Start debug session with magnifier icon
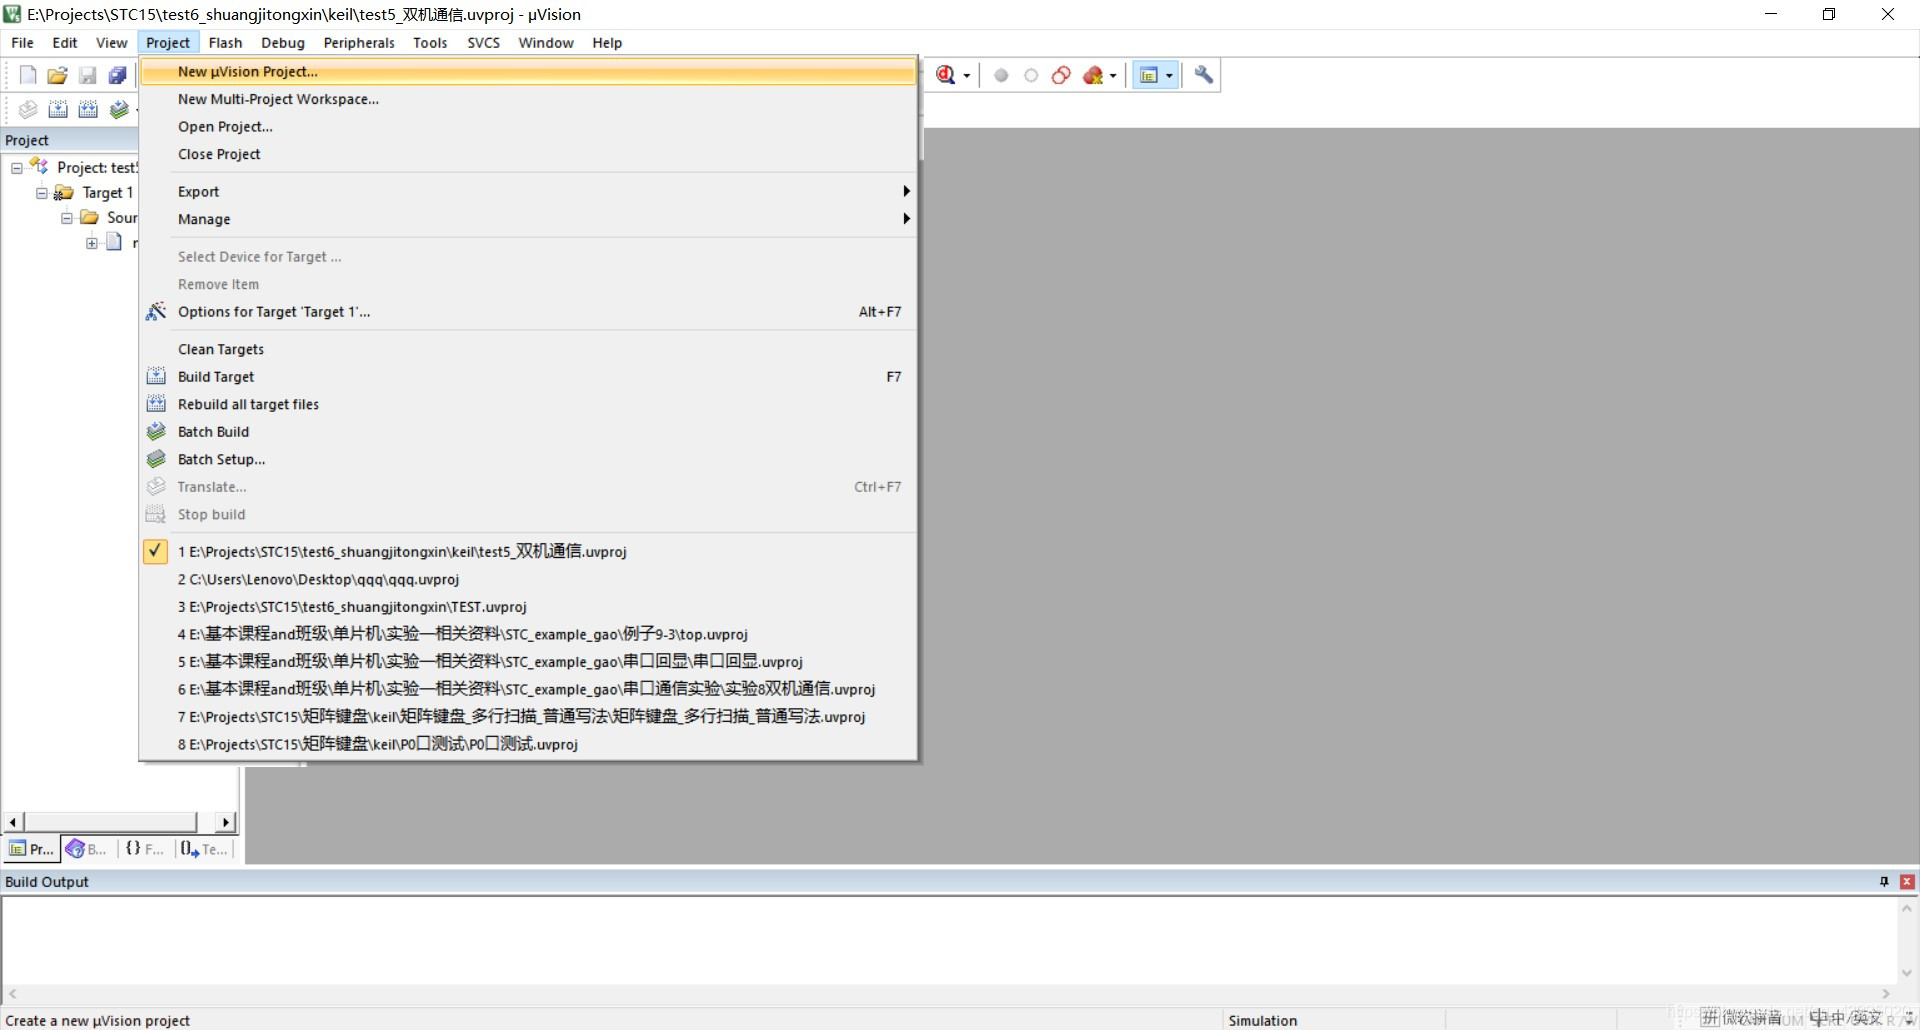Screen dimensions: 1920x1030 click(x=946, y=75)
